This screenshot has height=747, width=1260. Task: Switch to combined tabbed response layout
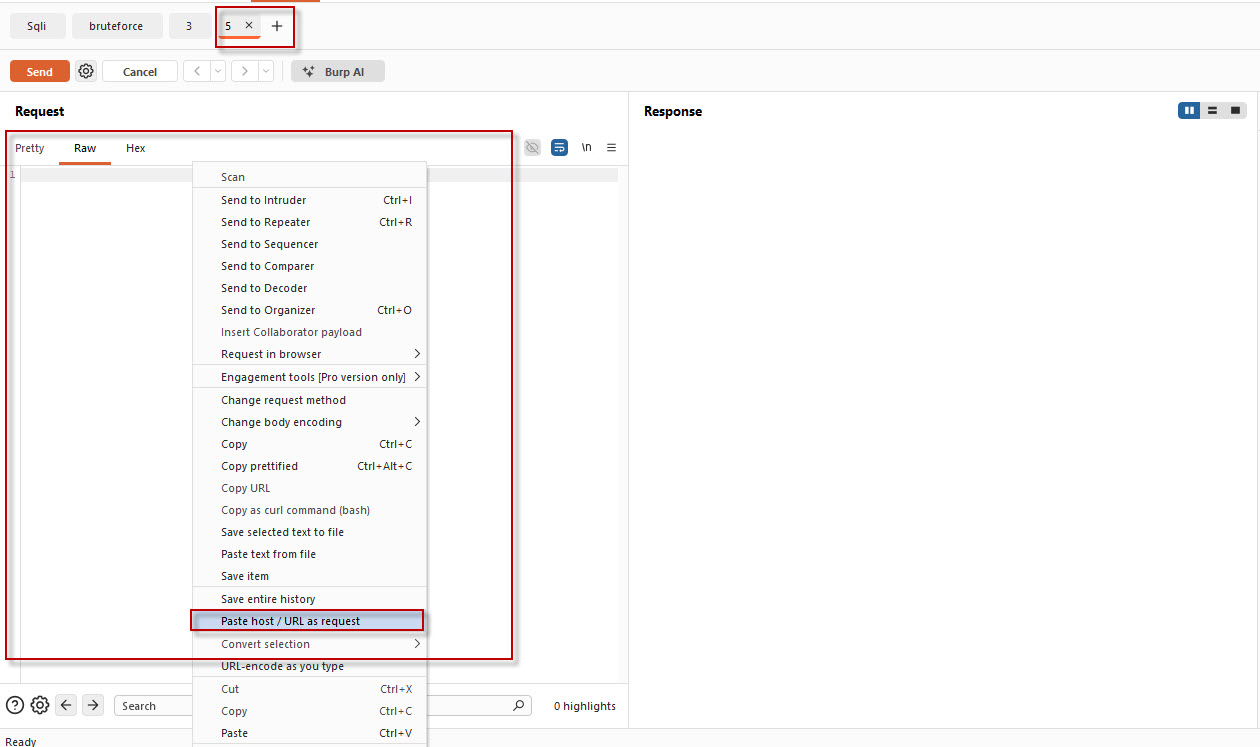click(x=1235, y=110)
